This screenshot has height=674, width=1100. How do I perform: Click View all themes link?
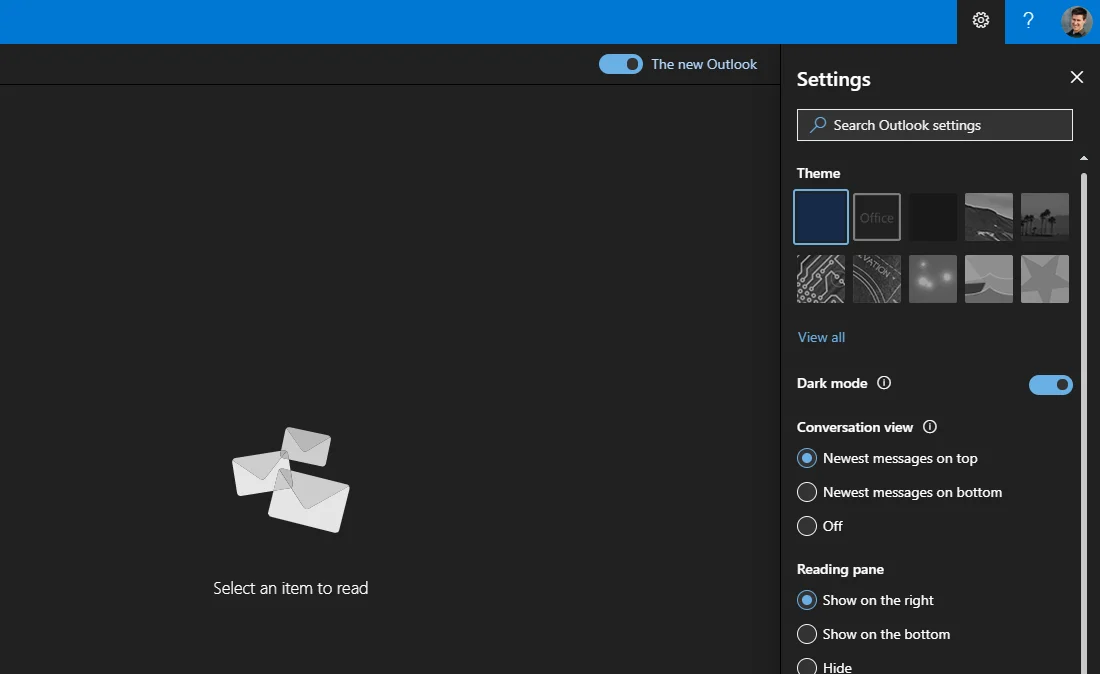click(x=821, y=337)
